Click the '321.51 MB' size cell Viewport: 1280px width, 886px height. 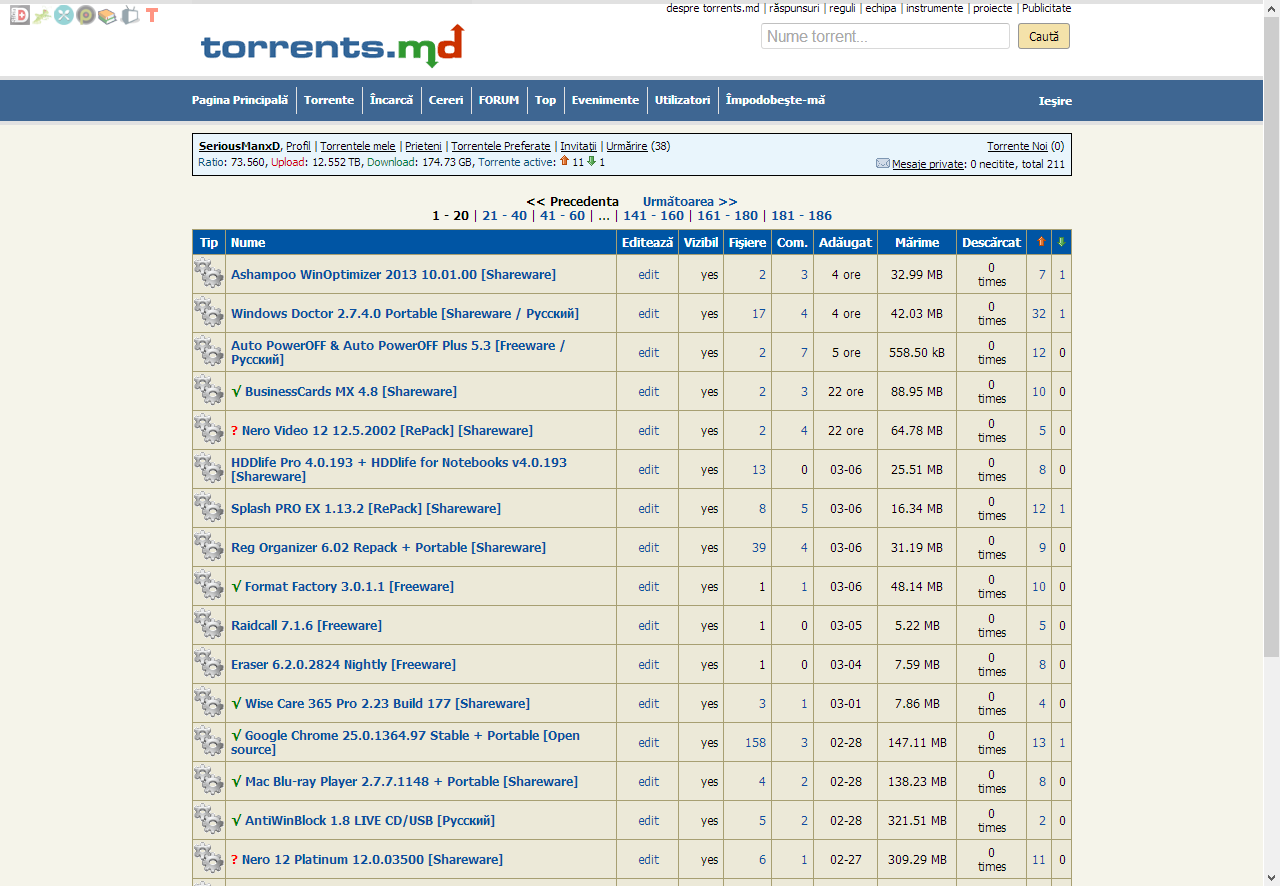pos(917,820)
